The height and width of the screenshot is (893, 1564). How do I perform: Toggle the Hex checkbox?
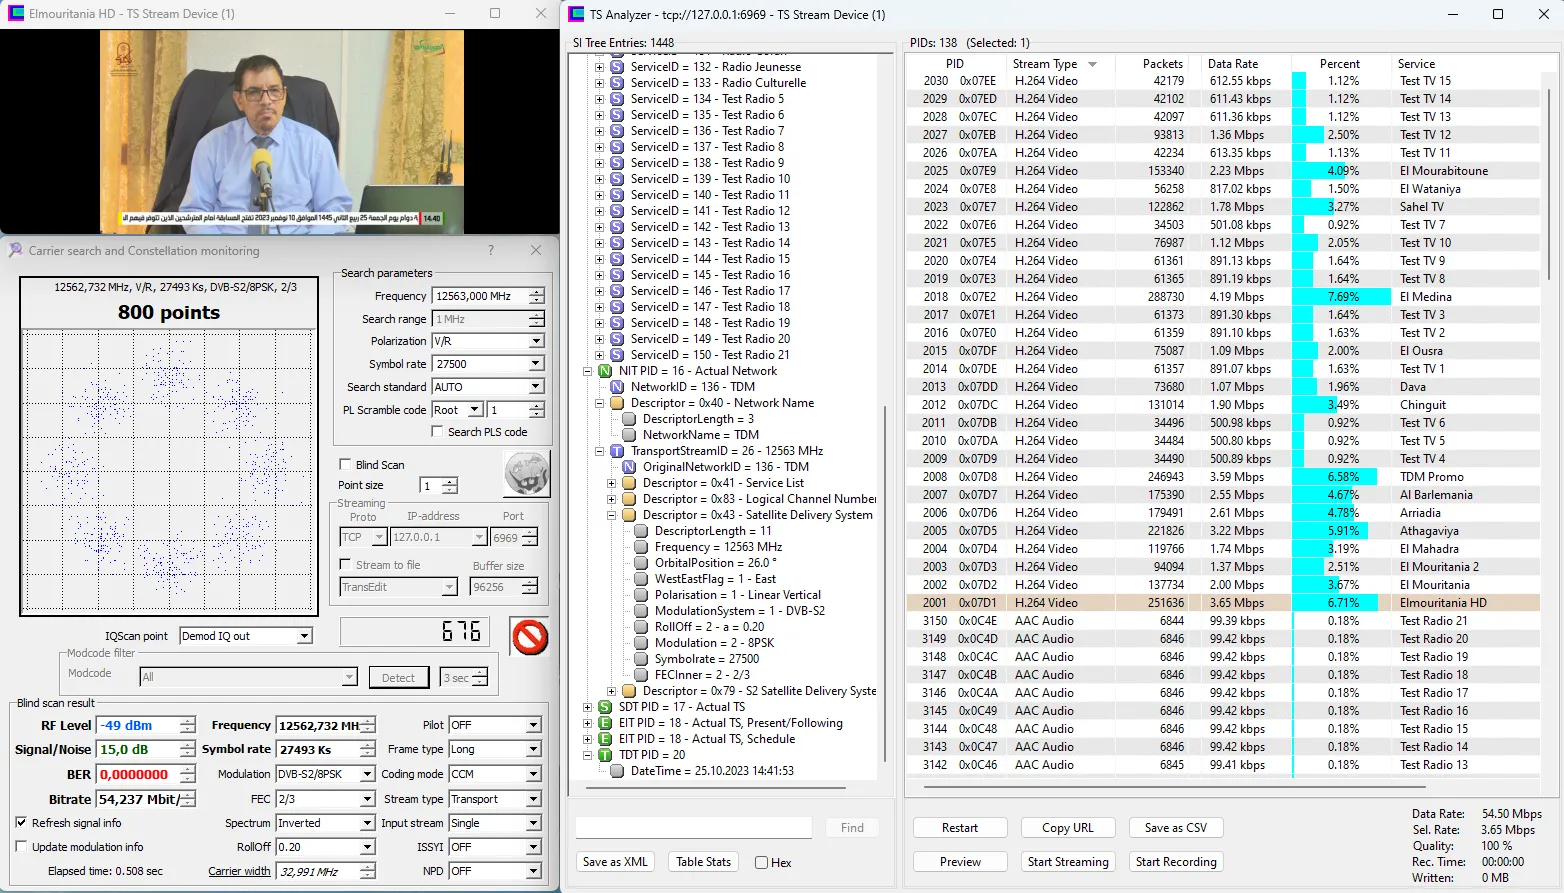(x=762, y=863)
